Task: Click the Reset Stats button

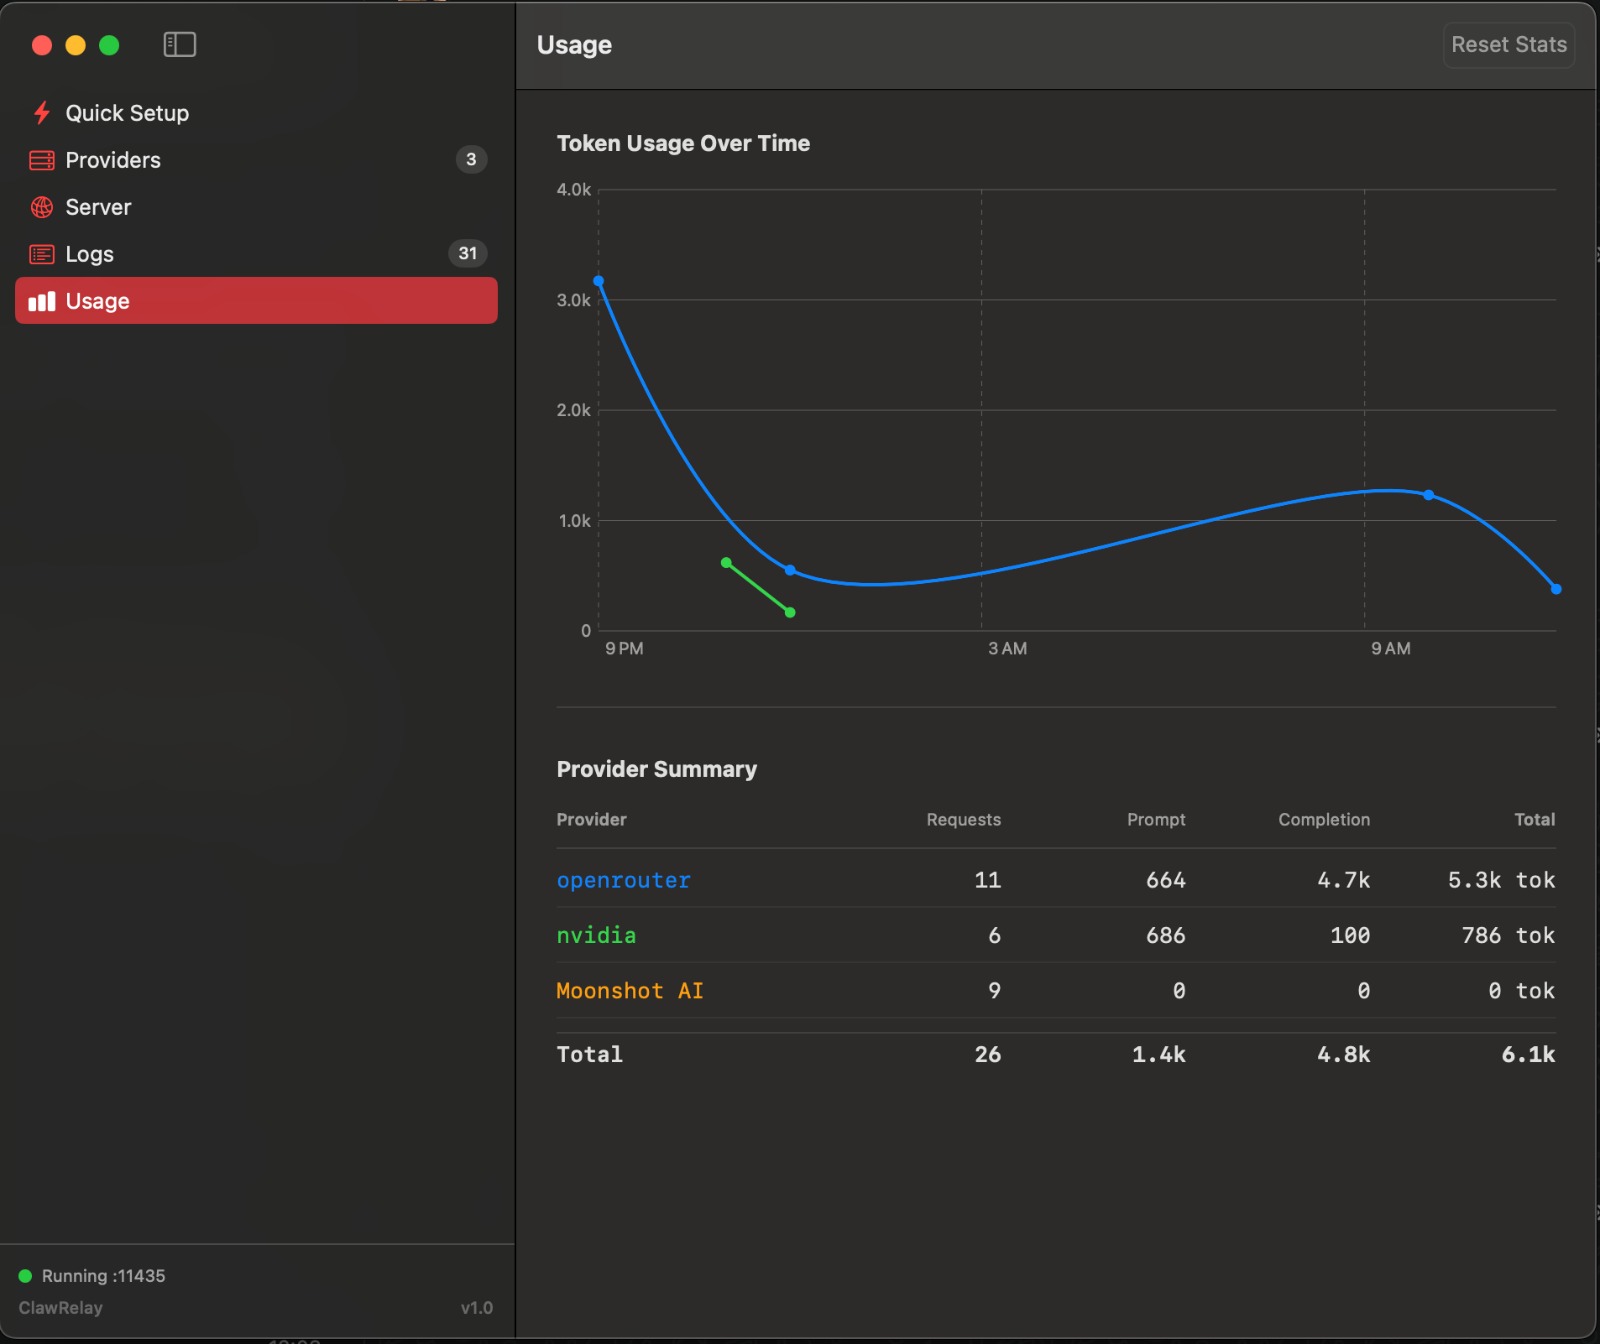Action: pos(1509,45)
